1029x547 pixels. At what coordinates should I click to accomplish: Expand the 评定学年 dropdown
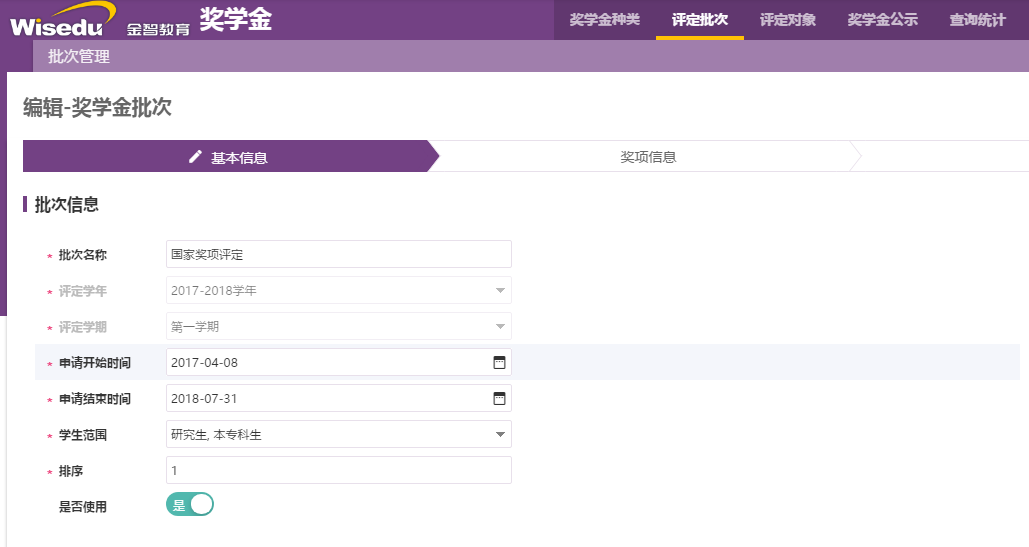coord(339,291)
